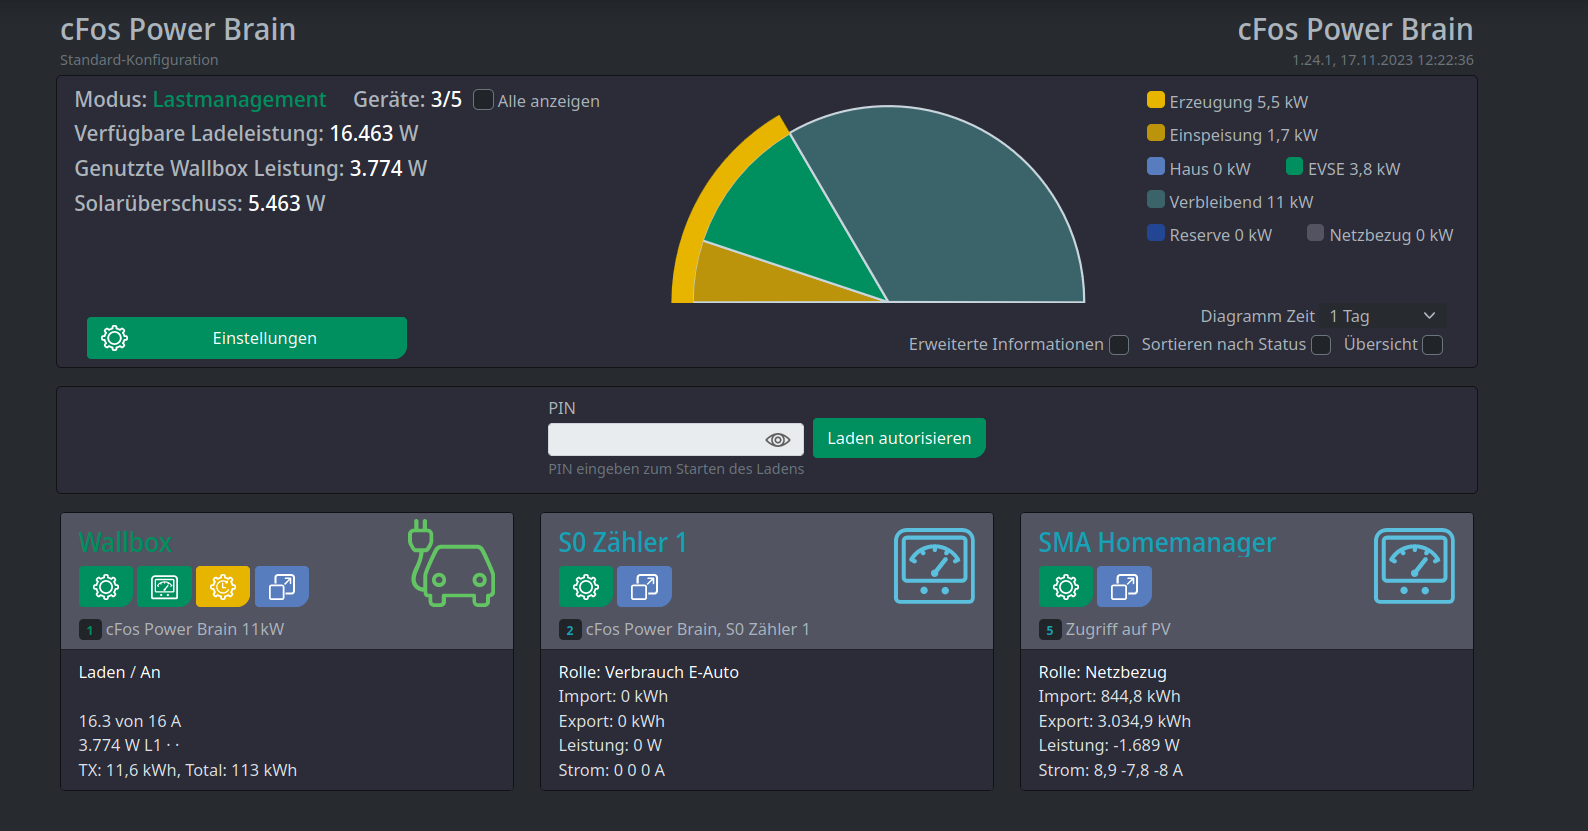Open SMA Homemanager settings gear
The image size is (1588, 831).
[1066, 586]
